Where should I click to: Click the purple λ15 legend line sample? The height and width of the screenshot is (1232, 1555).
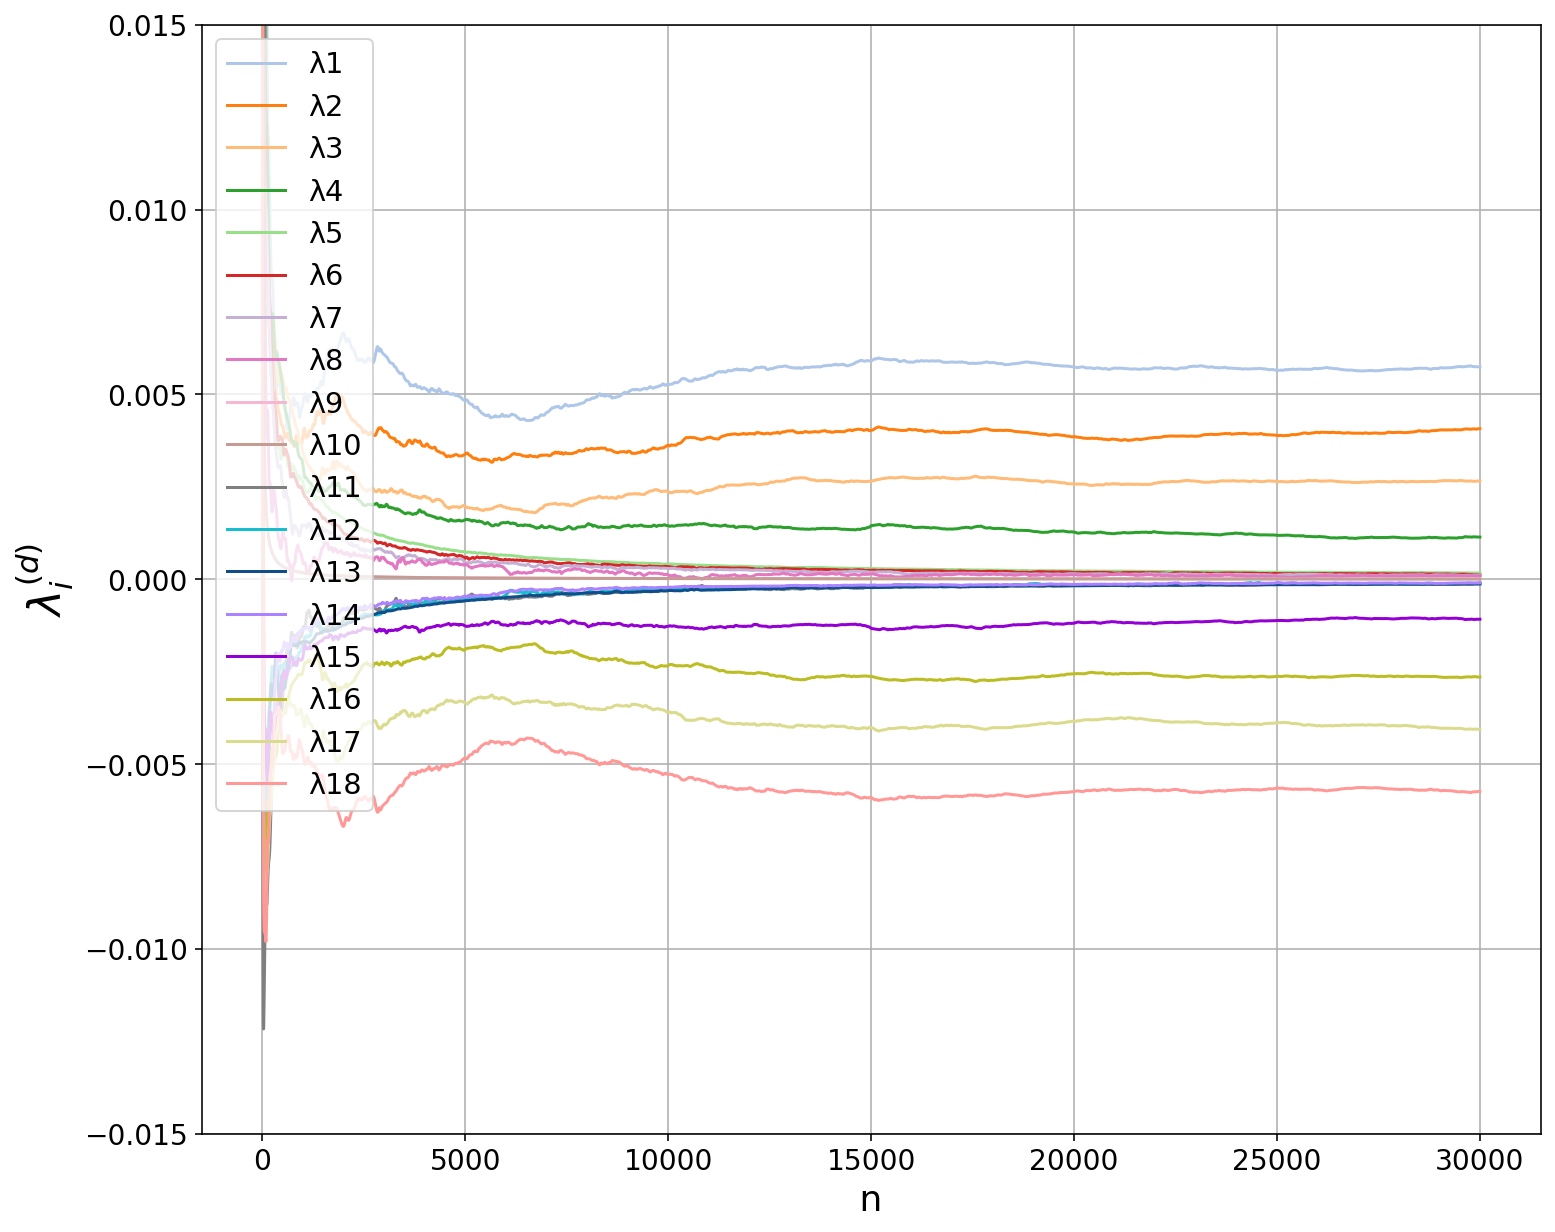(256, 656)
